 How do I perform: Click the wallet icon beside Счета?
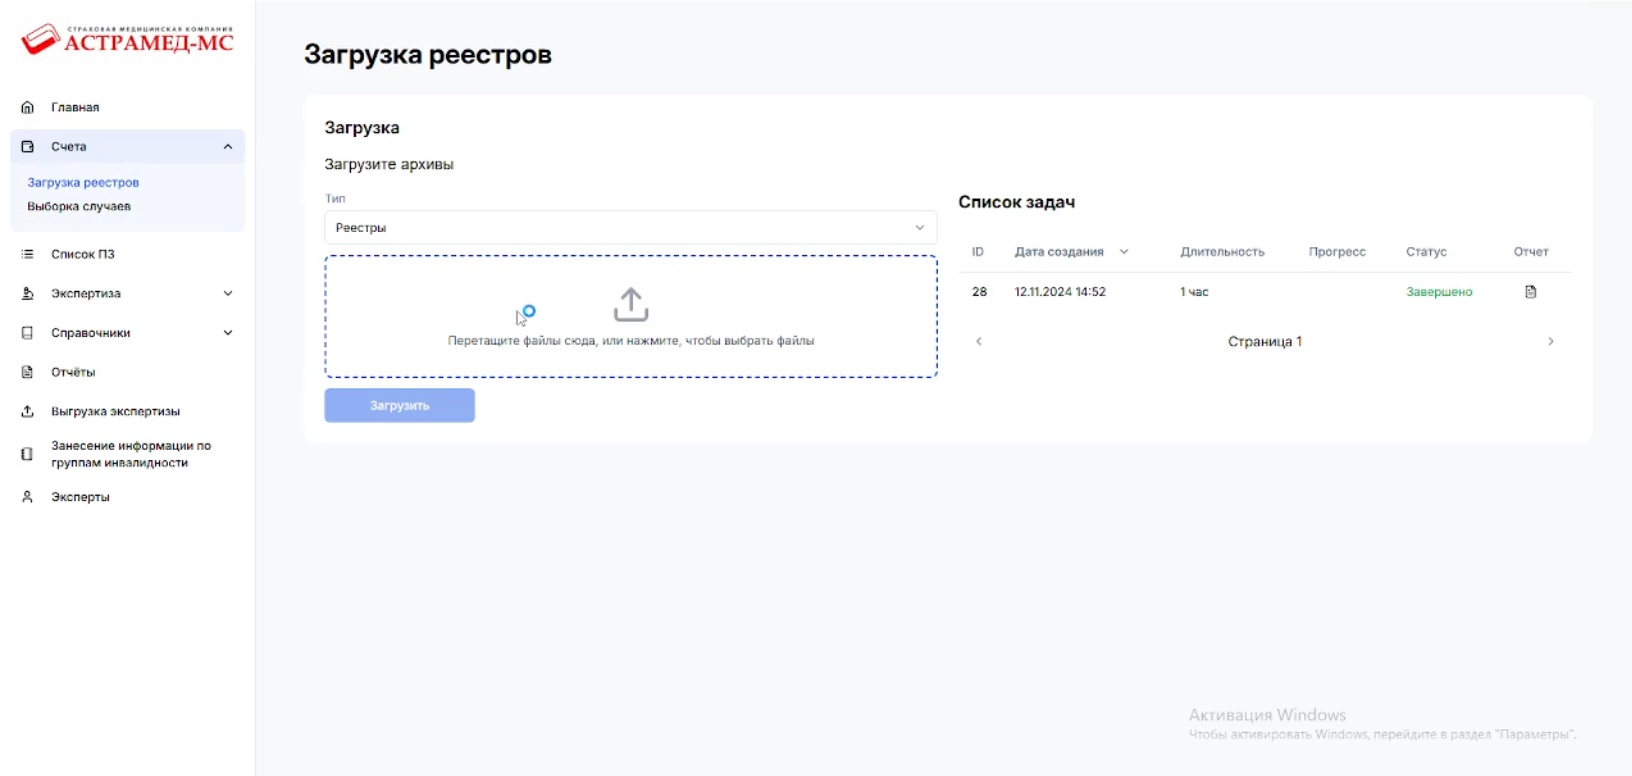point(28,146)
